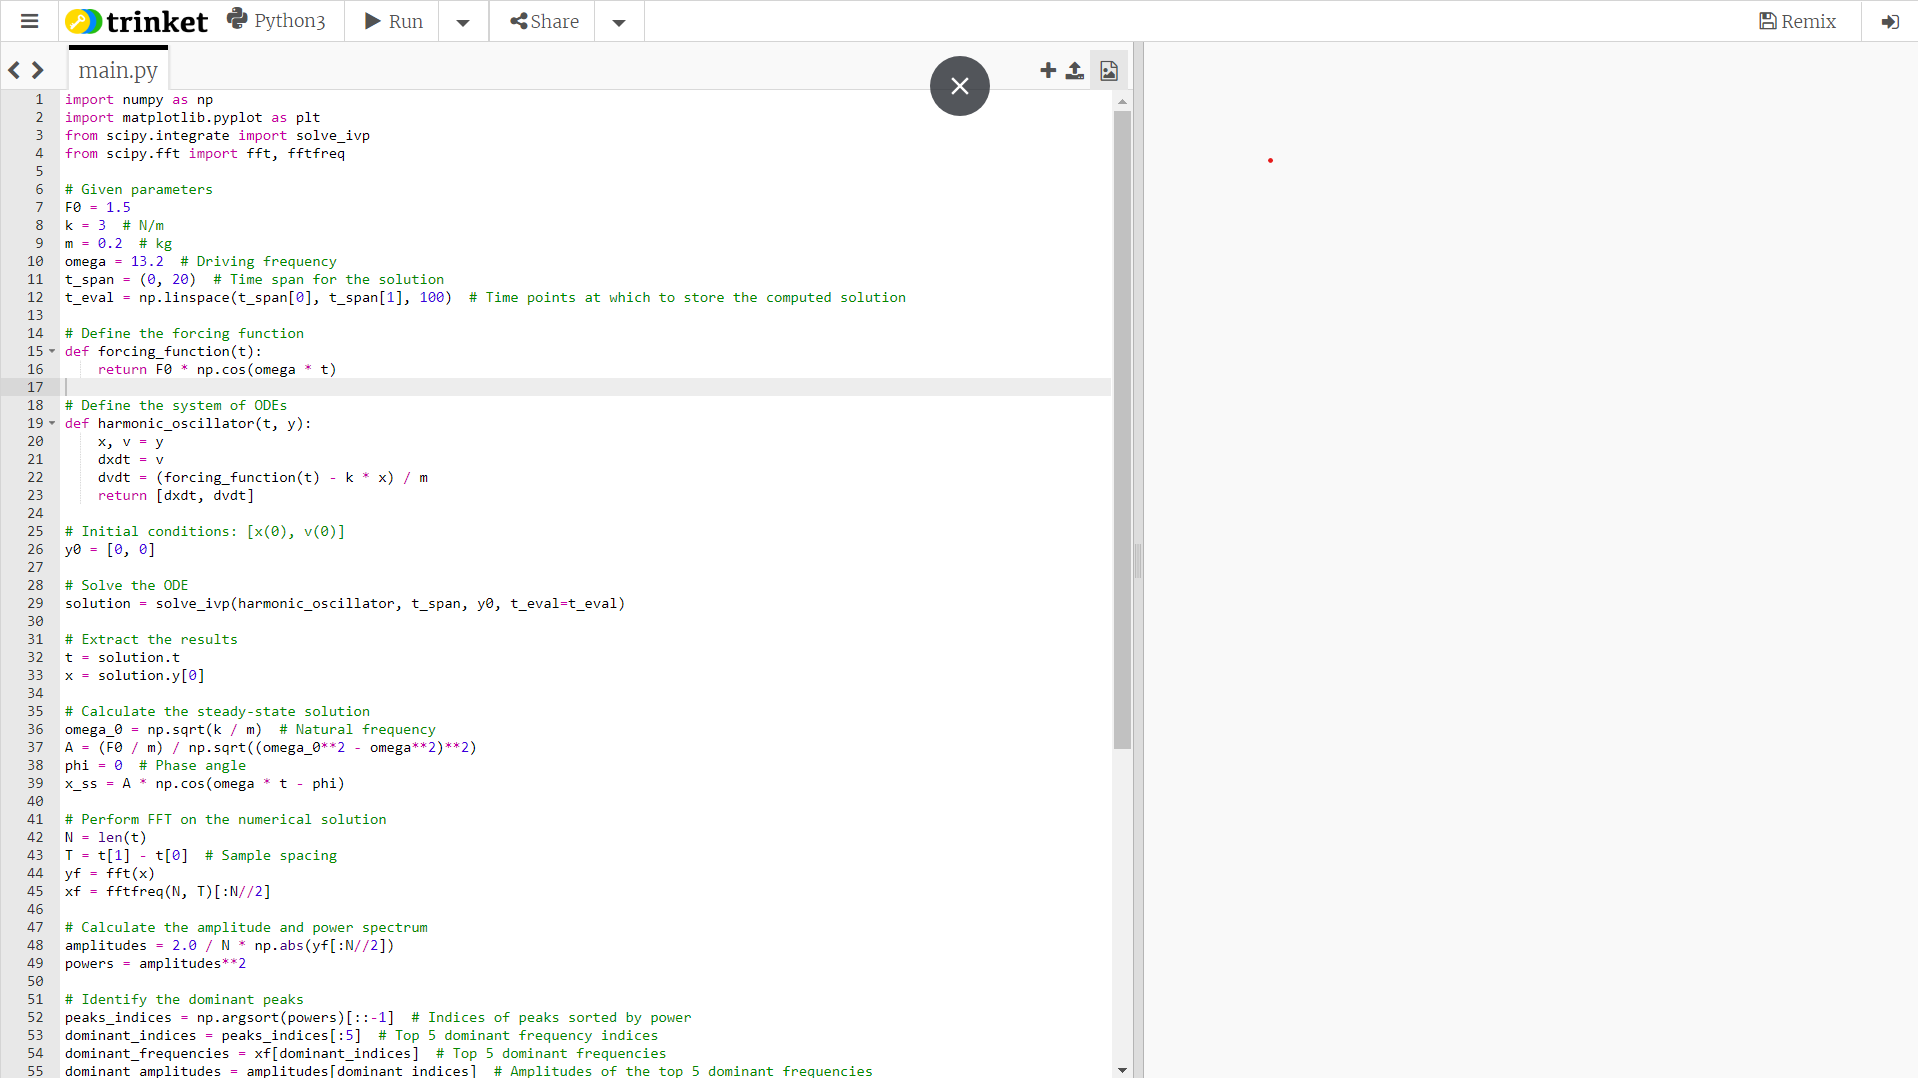Dismiss the dark close overlay
This screenshot has width=1918, height=1078.
958,86
